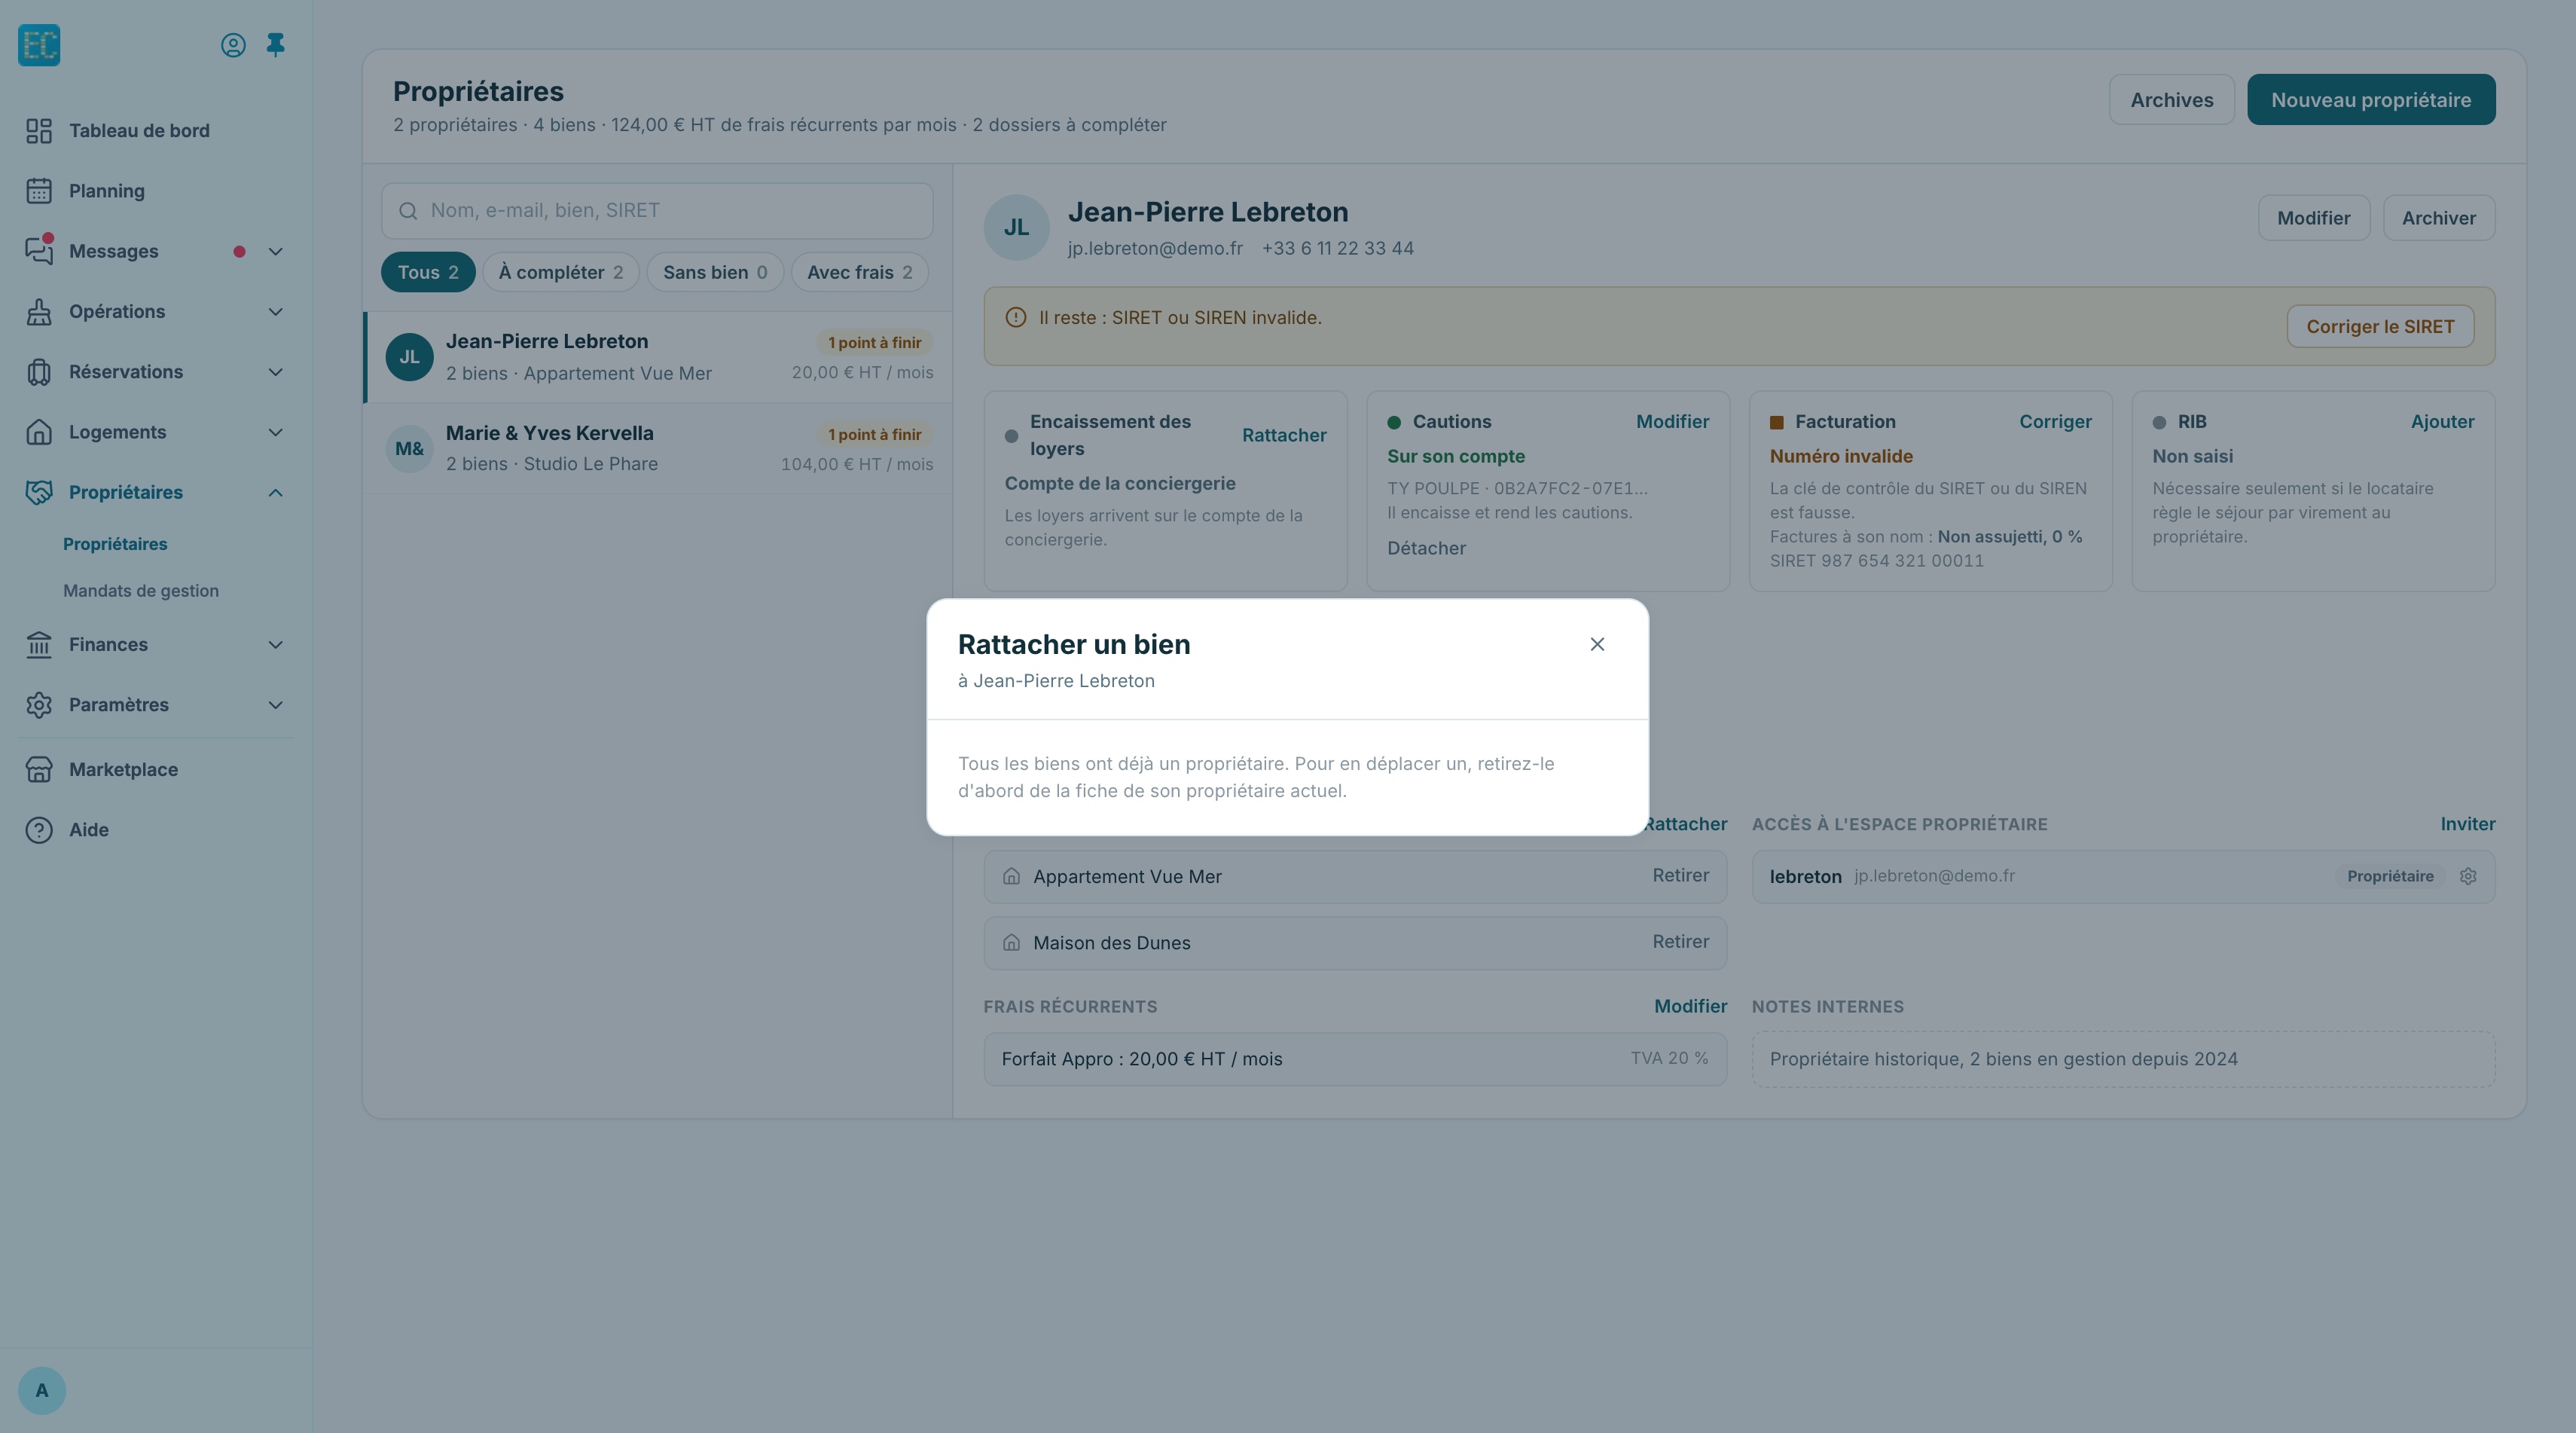Click Modifier button beside Archiver
The width and height of the screenshot is (2576, 1433).
tap(2313, 218)
